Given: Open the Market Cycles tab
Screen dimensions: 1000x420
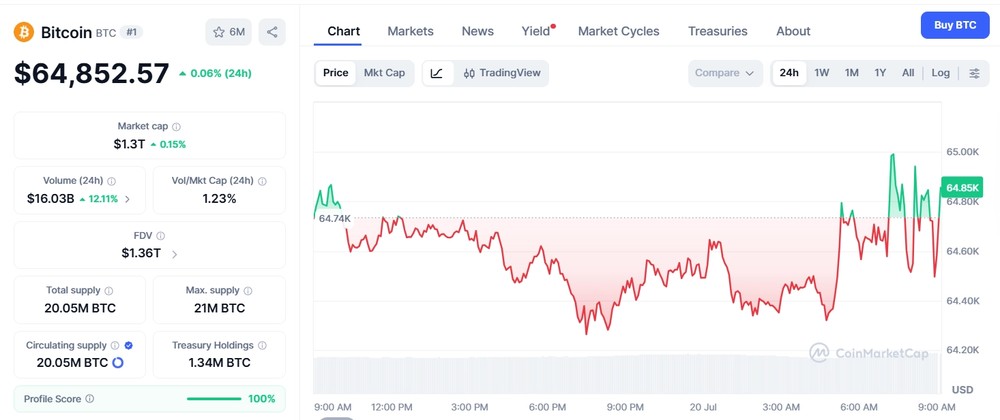Looking at the screenshot, I should click(619, 31).
